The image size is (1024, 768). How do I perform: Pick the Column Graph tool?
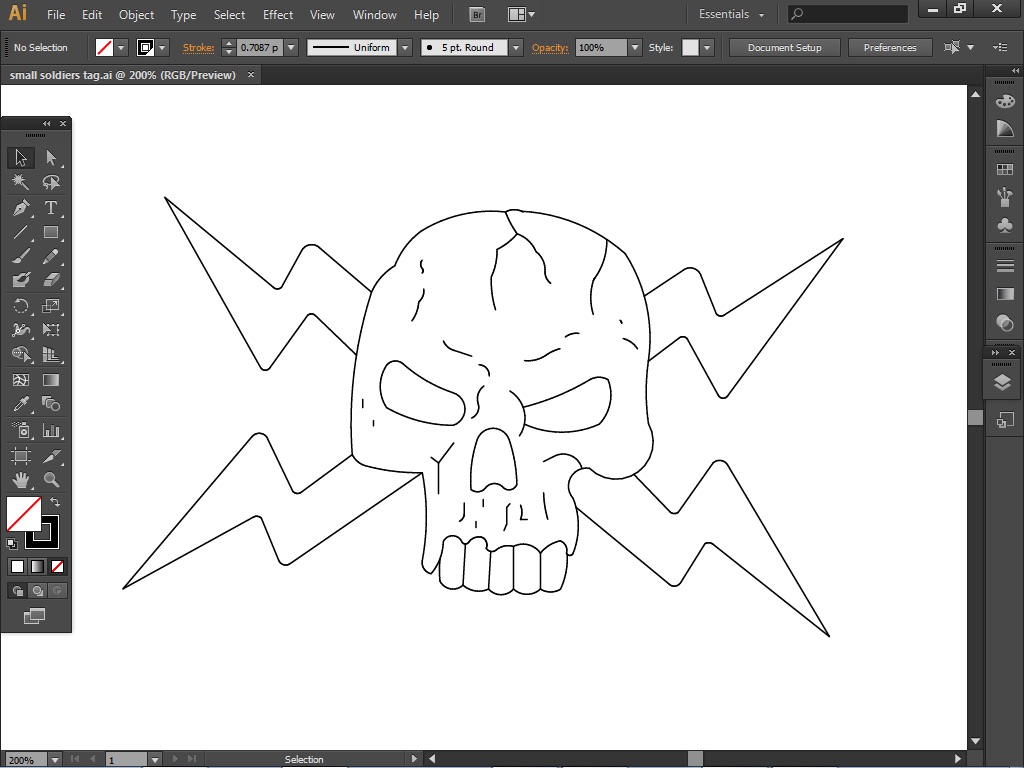pos(51,430)
